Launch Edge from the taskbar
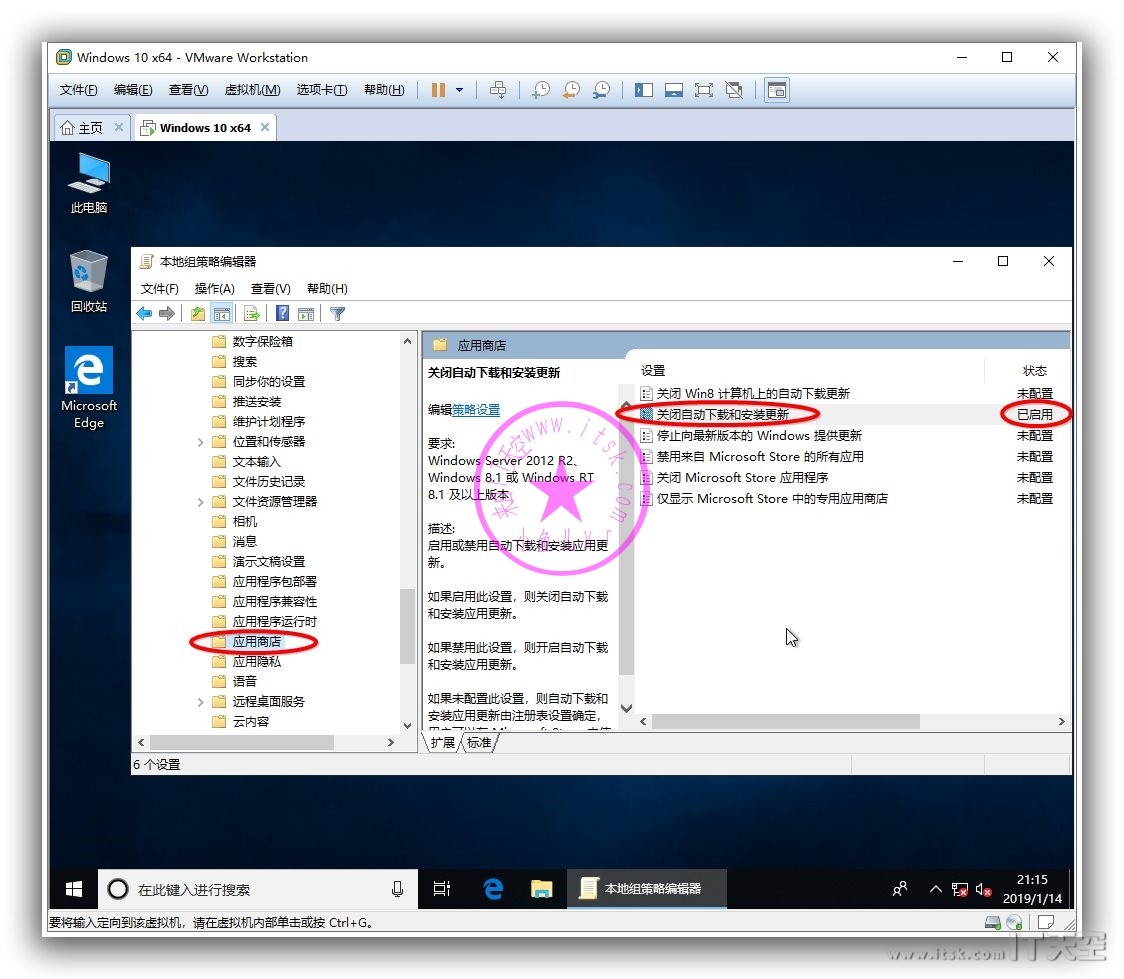 [x=493, y=889]
